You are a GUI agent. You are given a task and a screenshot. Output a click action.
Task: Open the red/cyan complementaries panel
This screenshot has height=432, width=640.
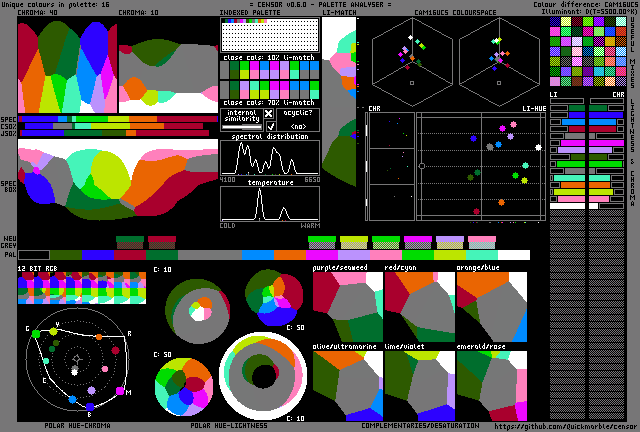pyautogui.click(x=420, y=307)
